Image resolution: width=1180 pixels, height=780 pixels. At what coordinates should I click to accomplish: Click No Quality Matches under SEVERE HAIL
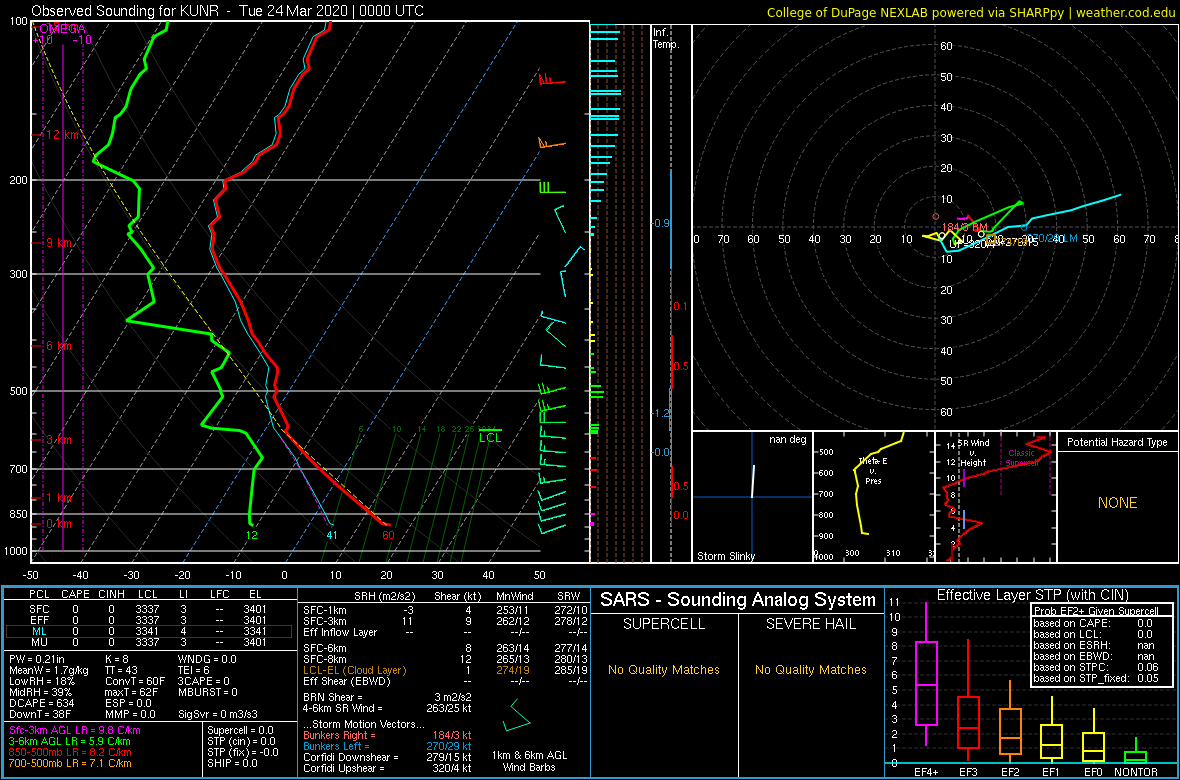(x=810, y=669)
